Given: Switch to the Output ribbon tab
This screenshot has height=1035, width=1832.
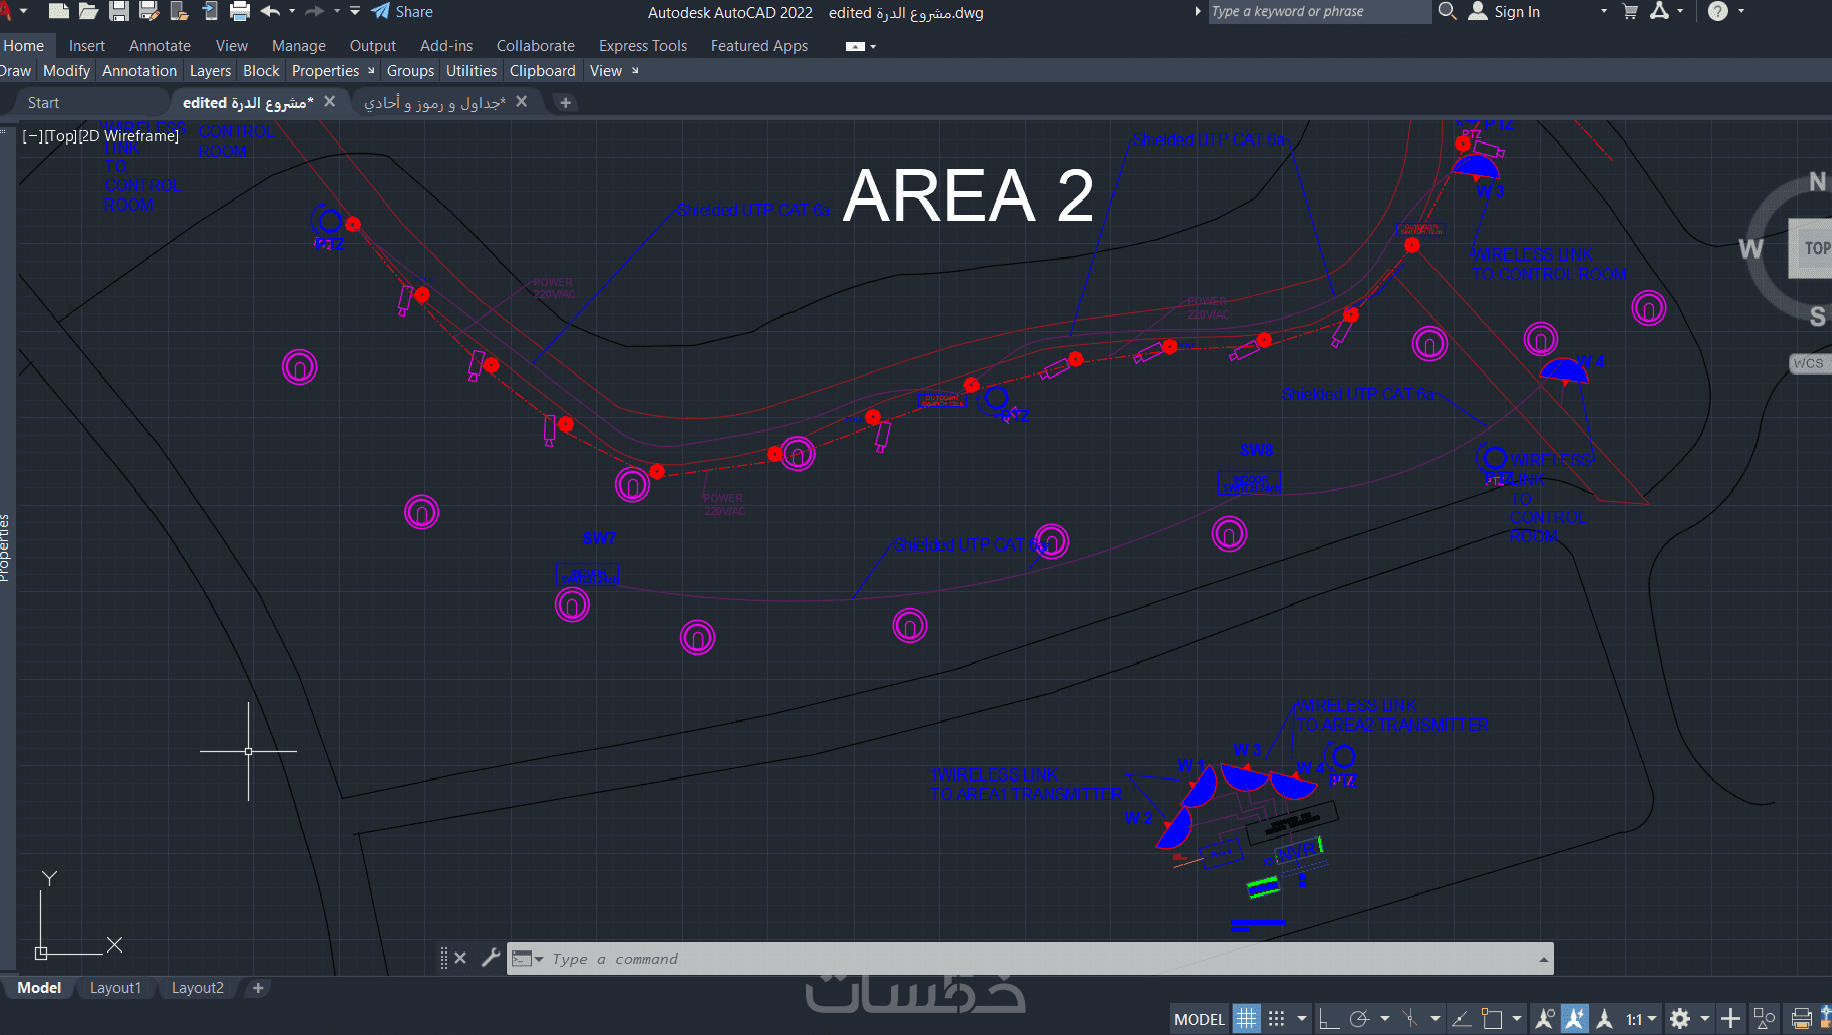Looking at the screenshot, I should pyautogui.click(x=373, y=46).
